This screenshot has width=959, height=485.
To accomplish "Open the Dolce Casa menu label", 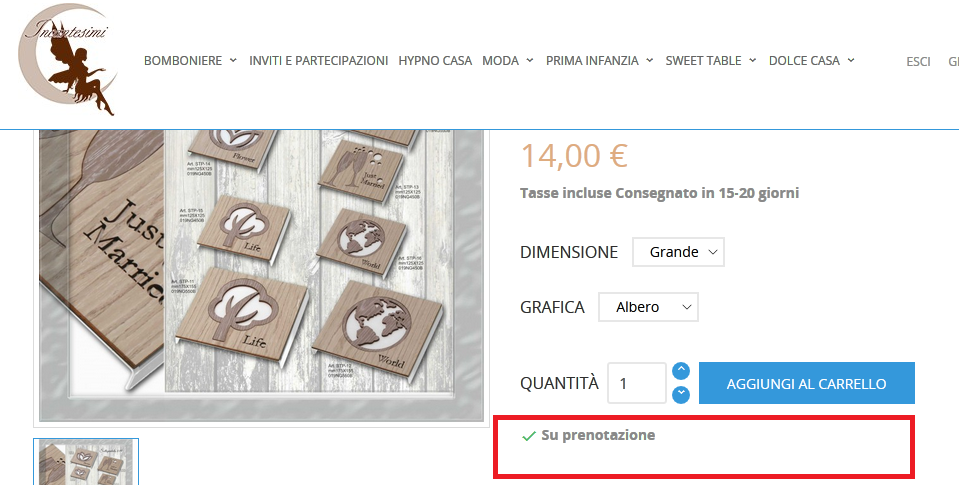I will (804, 61).
